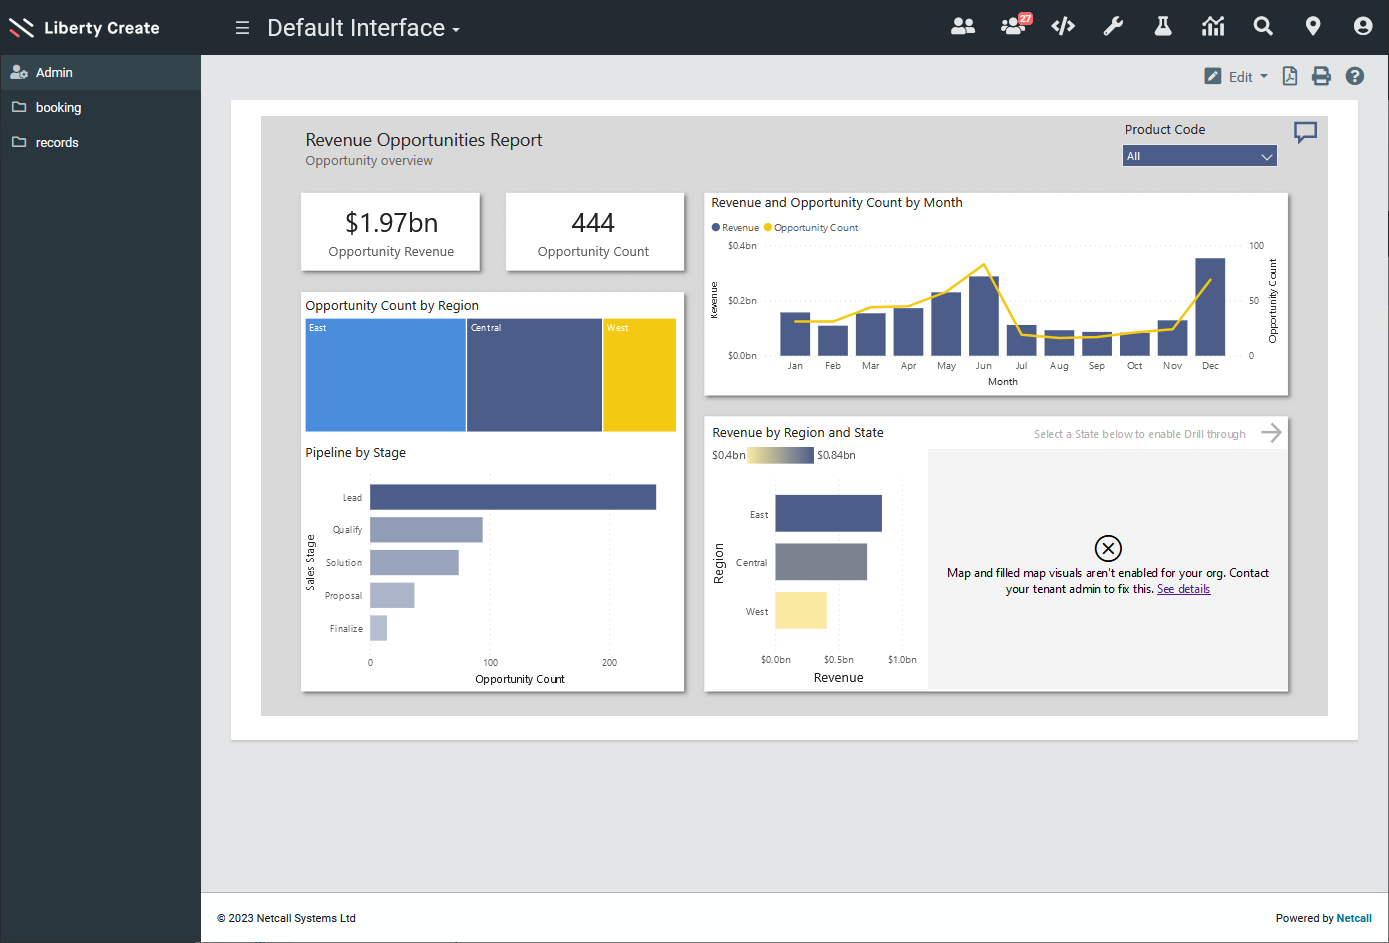
Task: Open the chart analytics icon in header
Action: 1213,27
